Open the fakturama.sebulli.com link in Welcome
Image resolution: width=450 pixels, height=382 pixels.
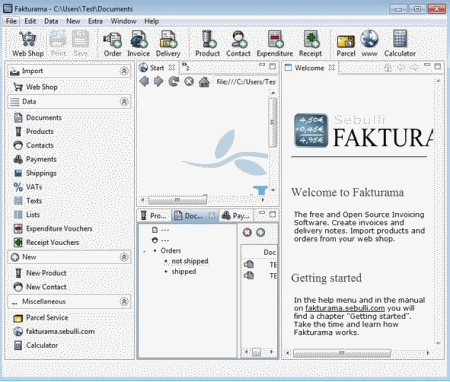point(345,308)
